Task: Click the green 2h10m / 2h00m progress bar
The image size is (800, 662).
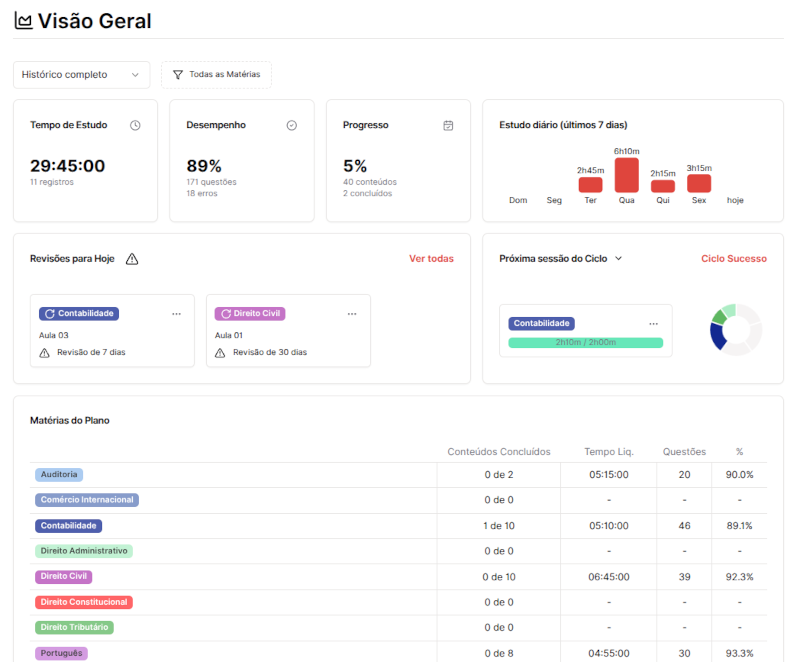Action: pos(585,343)
